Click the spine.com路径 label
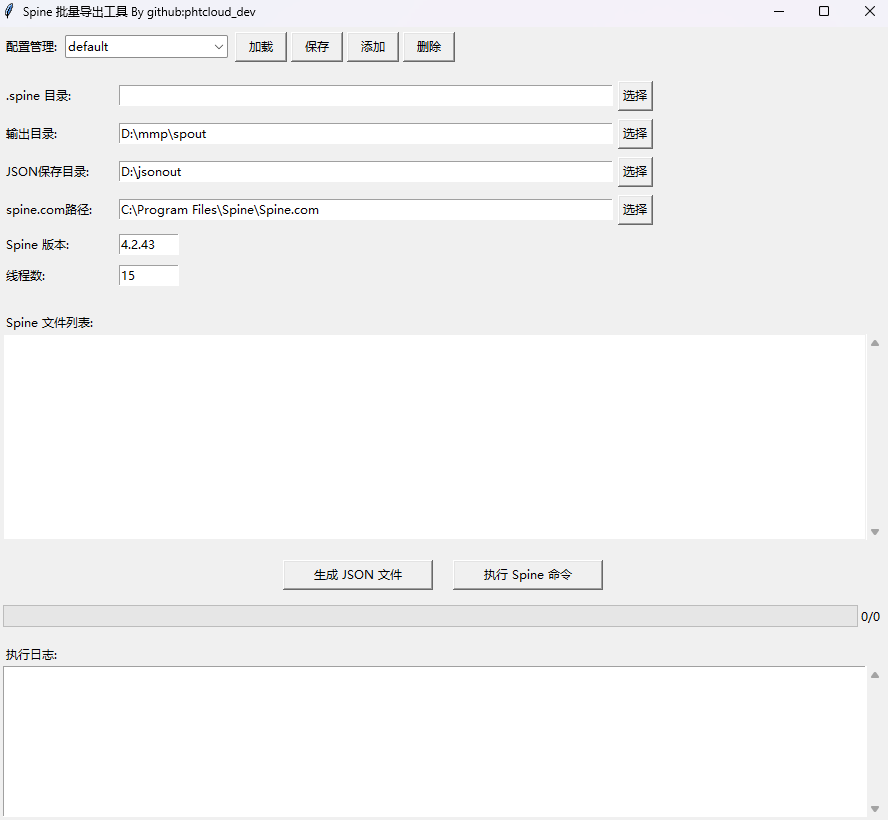888x820 pixels. tap(49, 210)
